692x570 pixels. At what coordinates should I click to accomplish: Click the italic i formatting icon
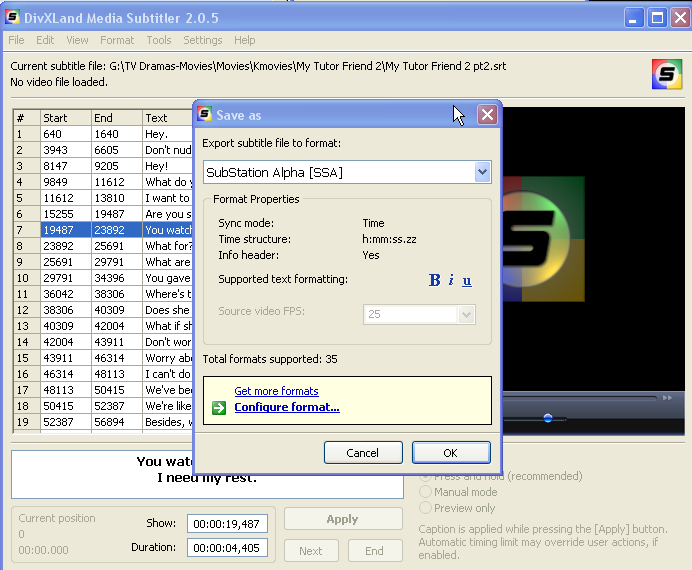[451, 281]
